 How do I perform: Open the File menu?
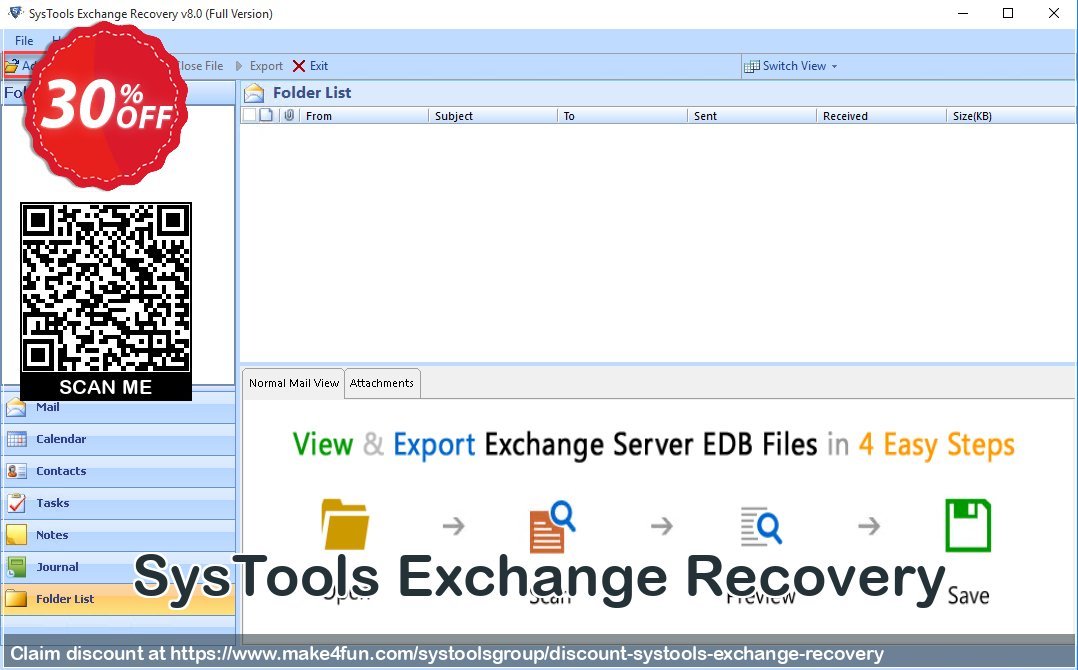click(x=24, y=41)
